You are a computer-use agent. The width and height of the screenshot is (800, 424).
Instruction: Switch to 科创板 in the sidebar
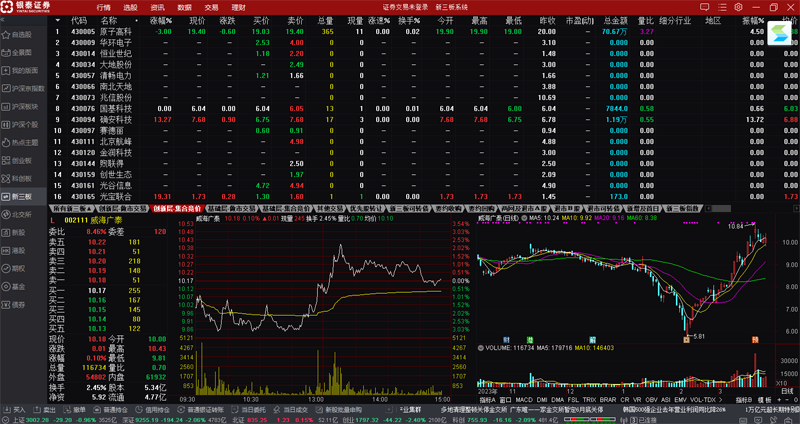pyautogui.click(x=22, y=179)
